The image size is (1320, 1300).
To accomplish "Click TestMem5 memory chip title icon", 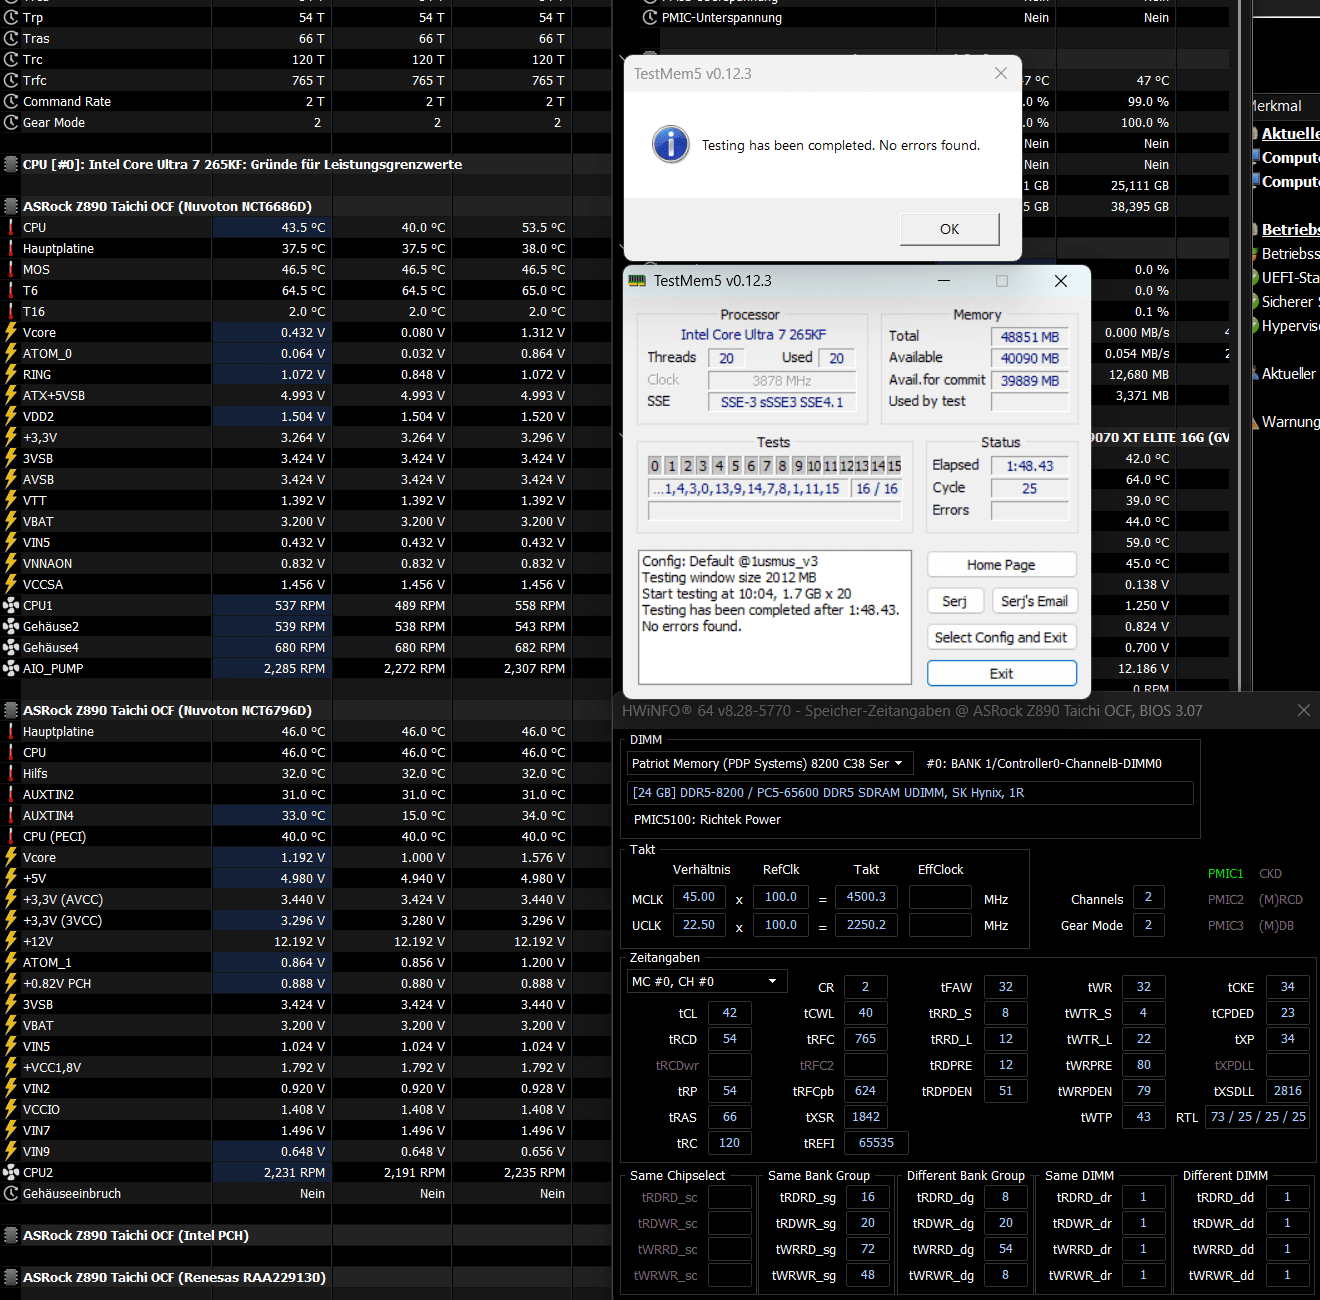I will coord(637,281).
